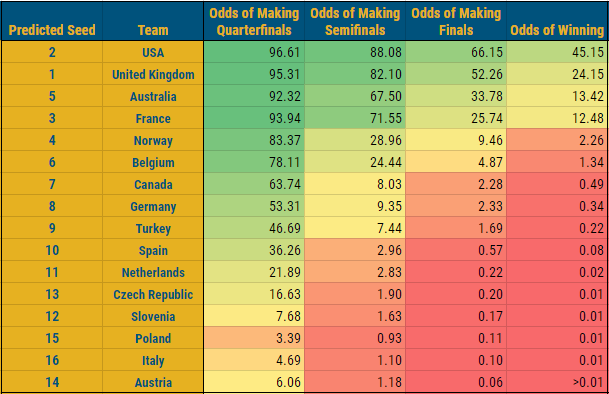Image resolution: width=609 pixels, height=394 pixels.
Task: Click Slovenia's quarterfinals value 7.68
Action: [254, 316]
